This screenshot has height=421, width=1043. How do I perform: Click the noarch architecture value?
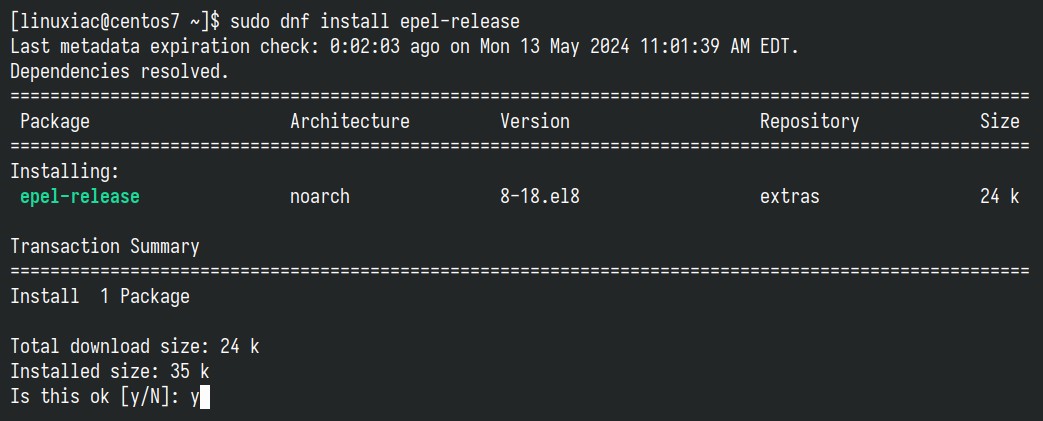(x=320, y=197)
